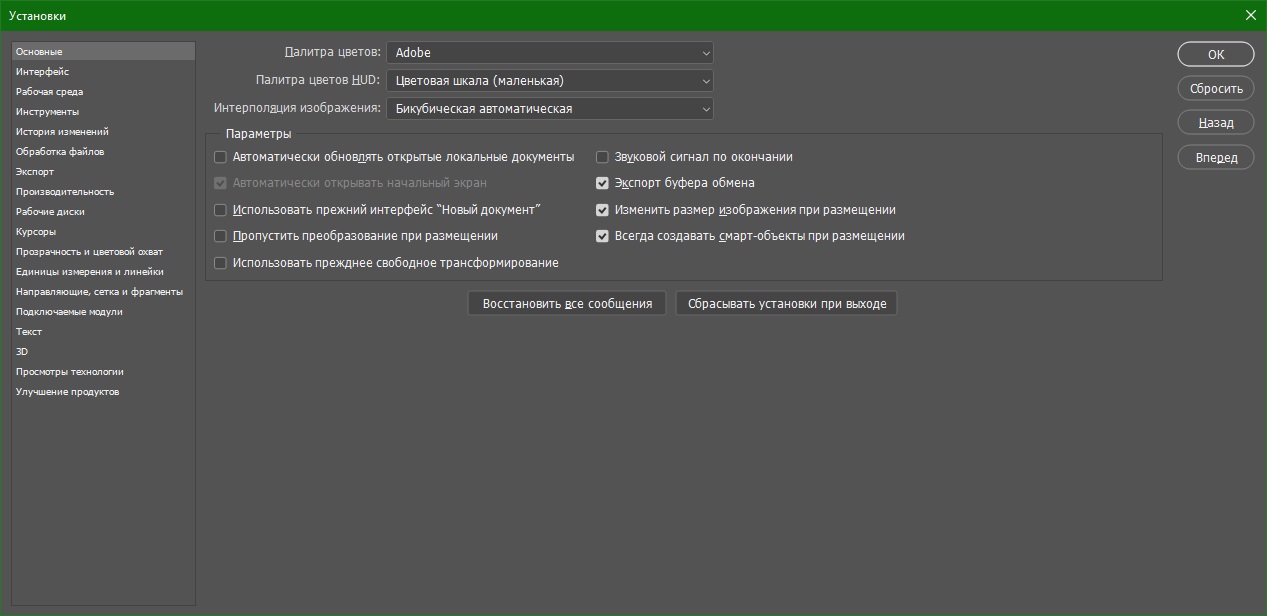
Task: Enable Использовать прежнее свободное трансформирование
Action: (221, 263)
